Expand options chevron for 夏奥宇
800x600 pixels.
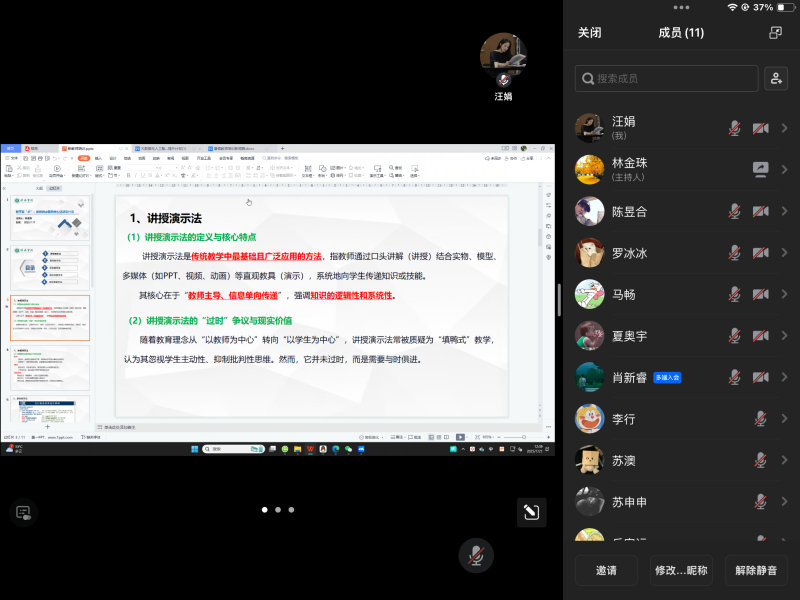point(785,336)
